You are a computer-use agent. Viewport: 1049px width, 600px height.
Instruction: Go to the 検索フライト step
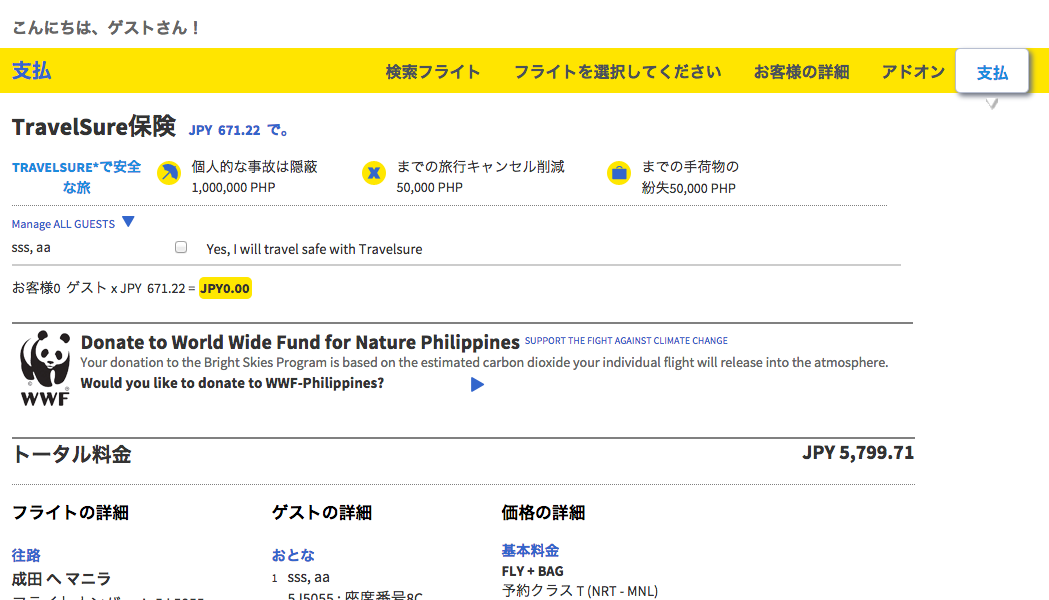coord(433,72)
